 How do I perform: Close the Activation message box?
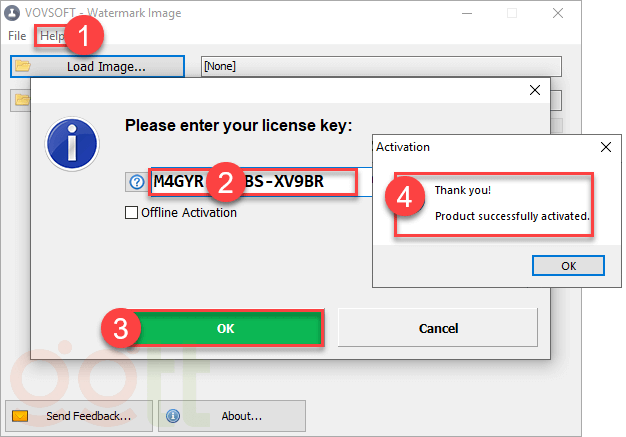[605, 147]
